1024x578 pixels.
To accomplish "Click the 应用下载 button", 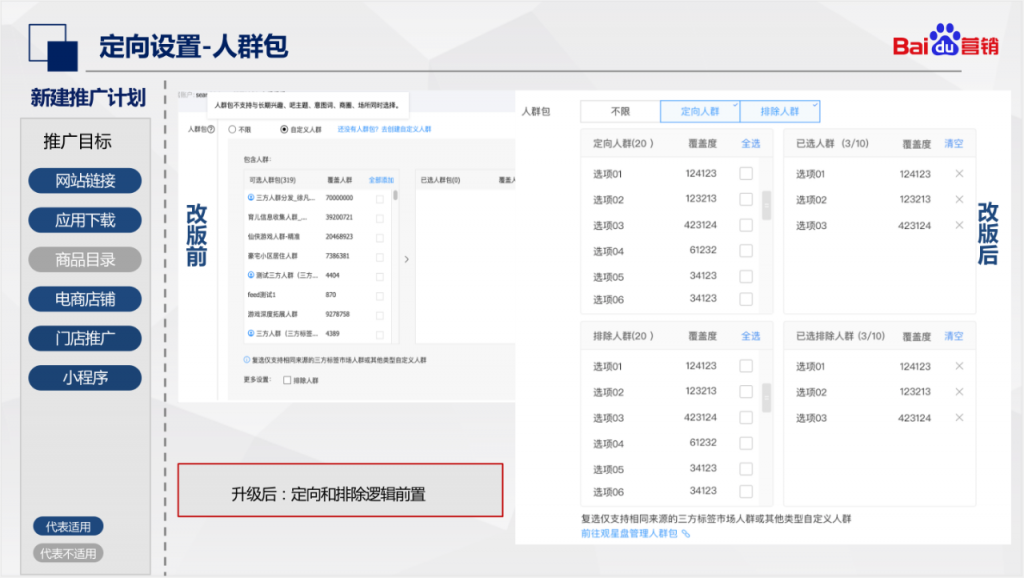I will [85, 220].
